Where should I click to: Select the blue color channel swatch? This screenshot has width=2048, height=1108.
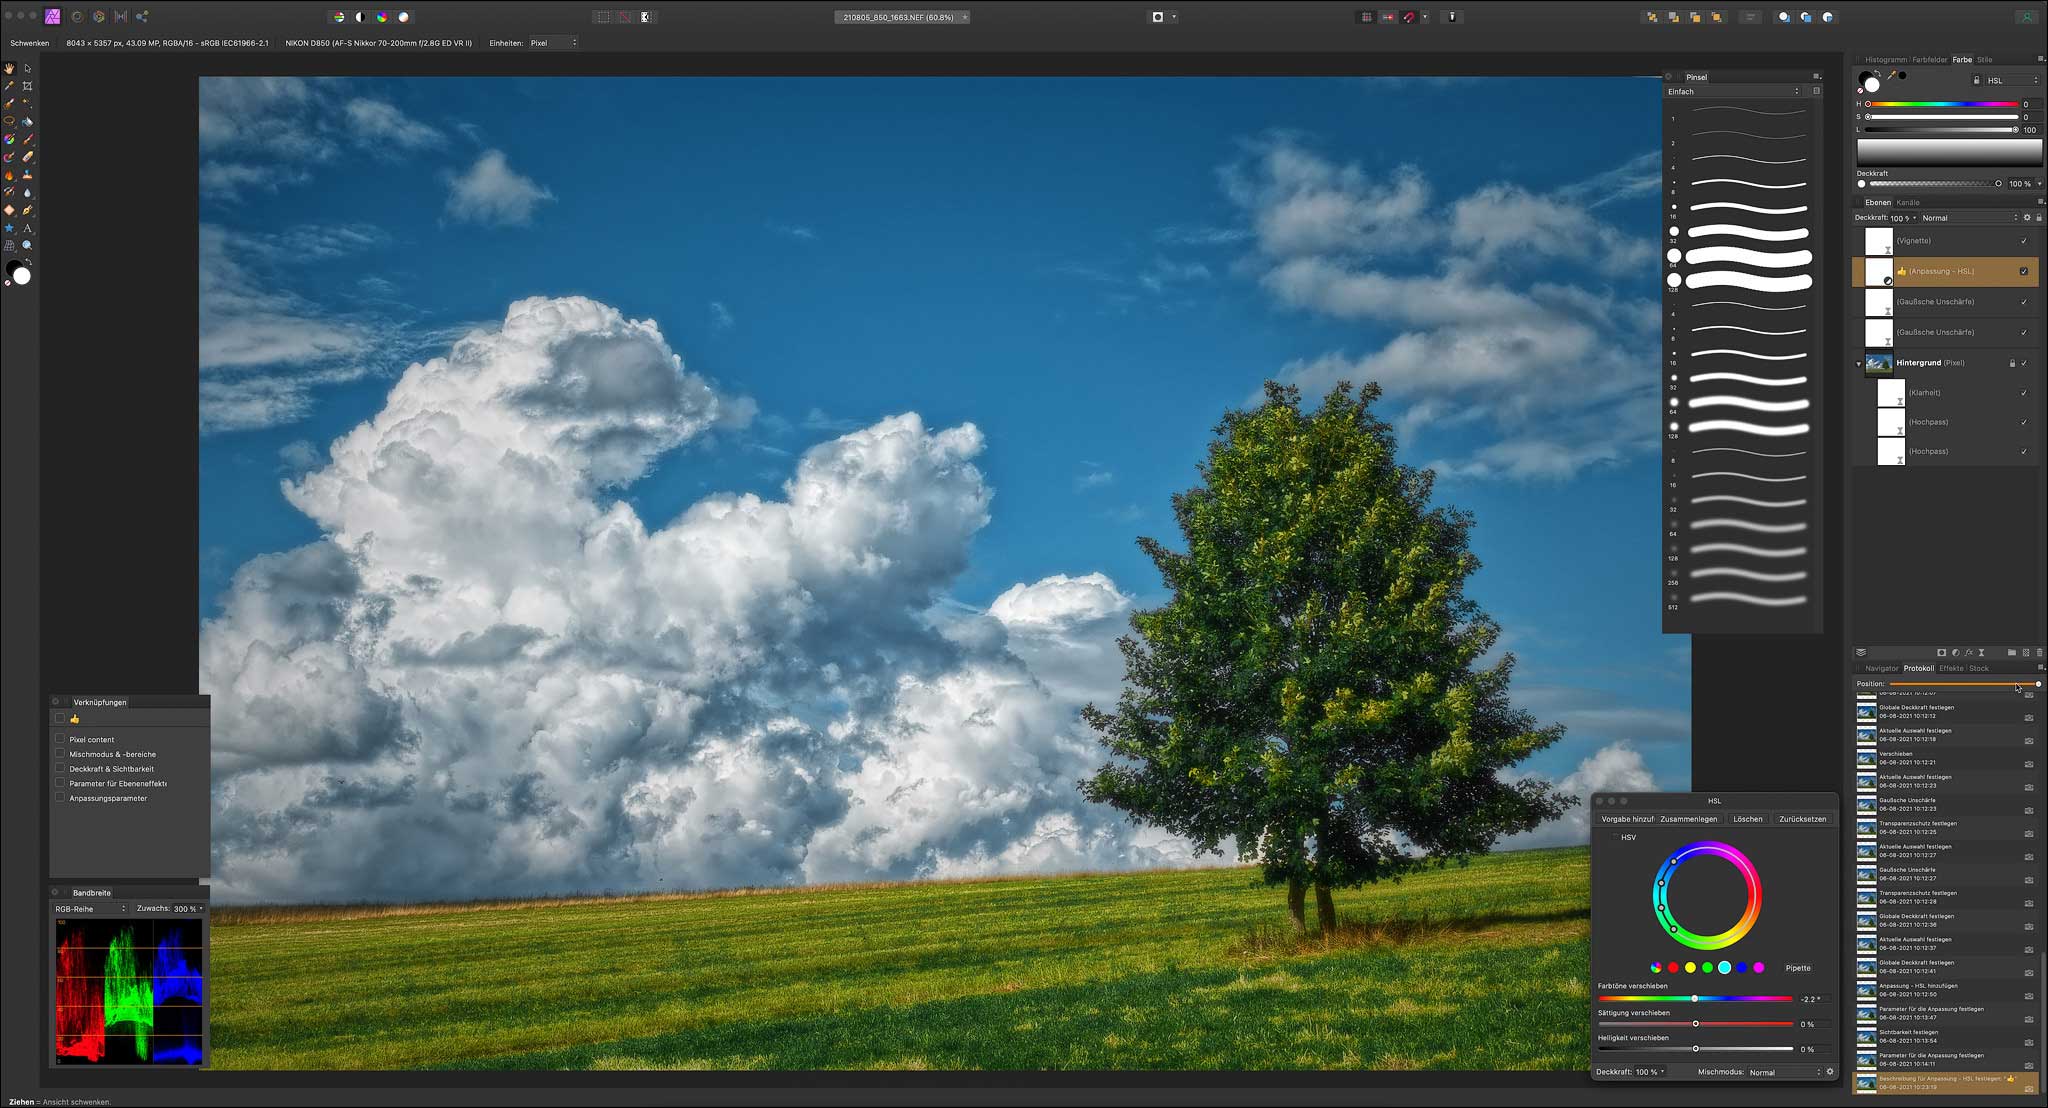[x=1742, y=968]
